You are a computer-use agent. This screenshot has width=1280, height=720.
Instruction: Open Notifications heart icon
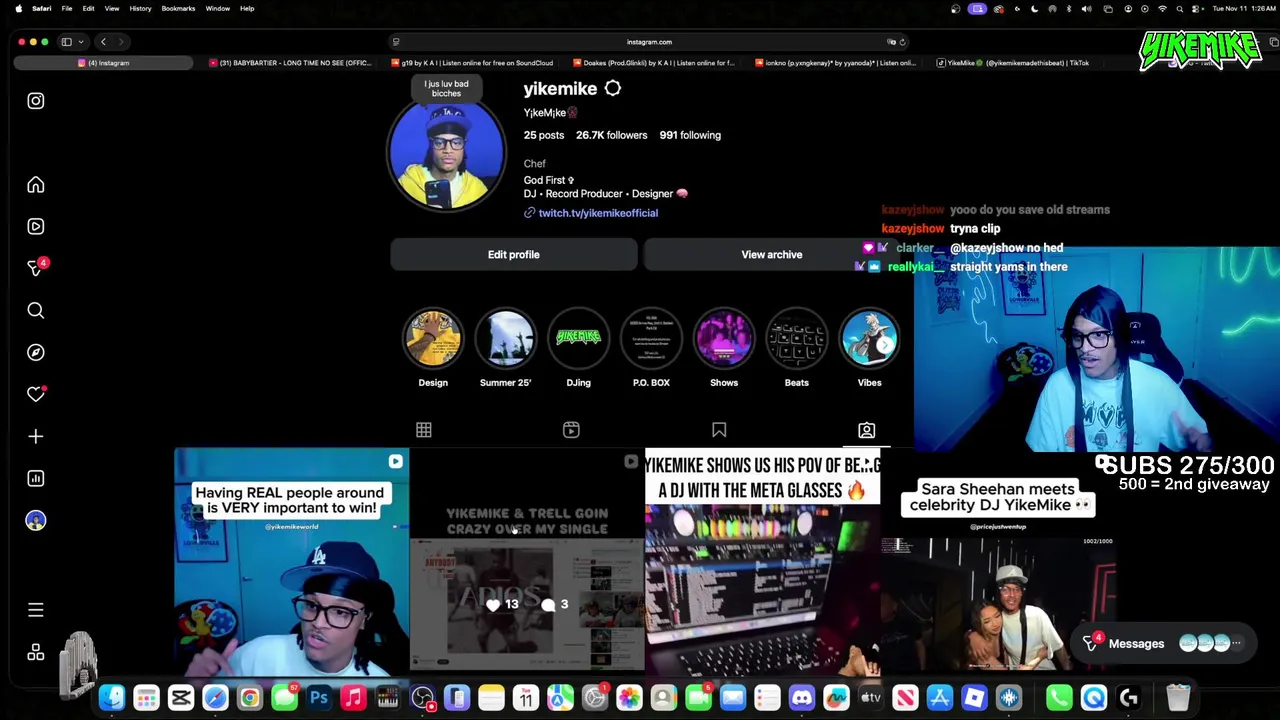click(35, 395)
